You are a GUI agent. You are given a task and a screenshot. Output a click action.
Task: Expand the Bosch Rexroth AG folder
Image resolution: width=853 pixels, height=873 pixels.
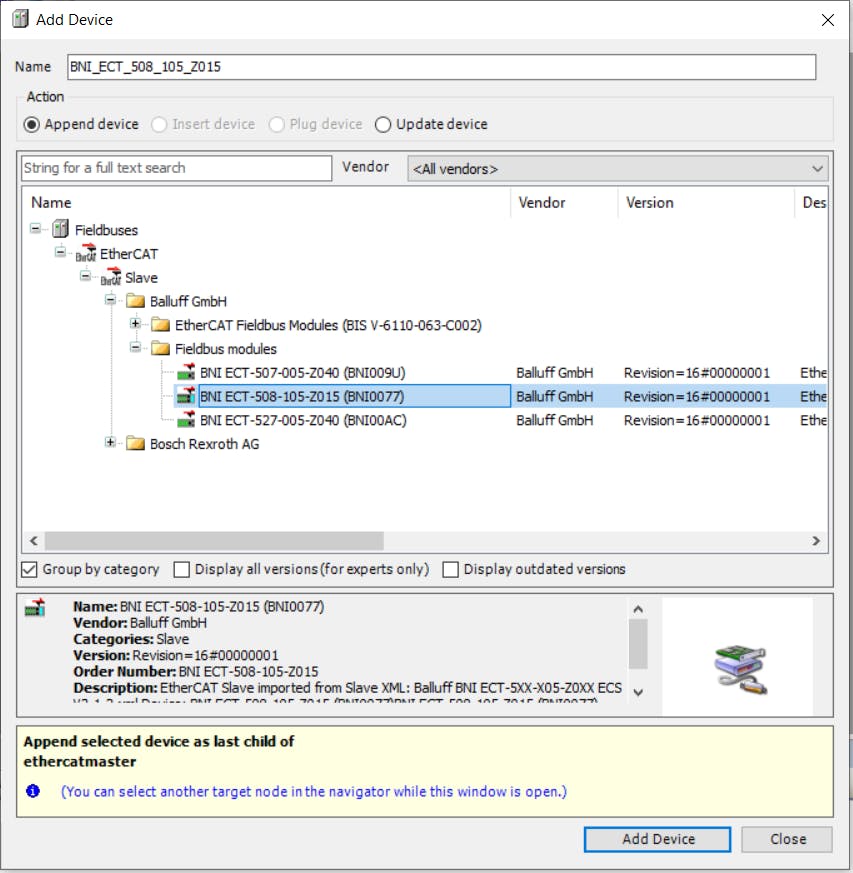[110, 443]
